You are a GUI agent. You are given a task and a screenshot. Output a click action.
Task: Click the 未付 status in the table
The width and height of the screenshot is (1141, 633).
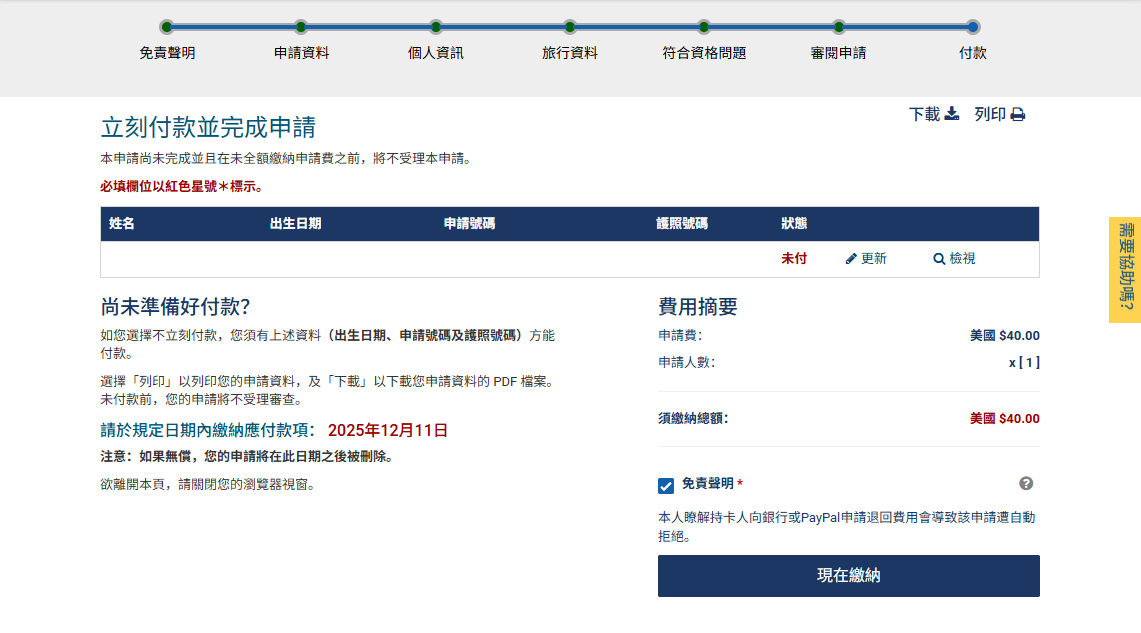point(794,259)
